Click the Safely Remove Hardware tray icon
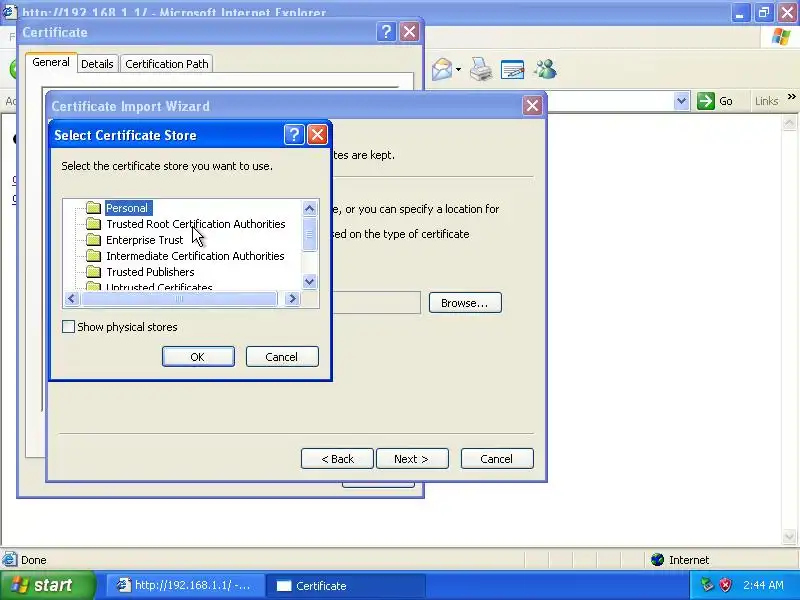The width and height of the screenshot is (800, 600). coord(707,585)
